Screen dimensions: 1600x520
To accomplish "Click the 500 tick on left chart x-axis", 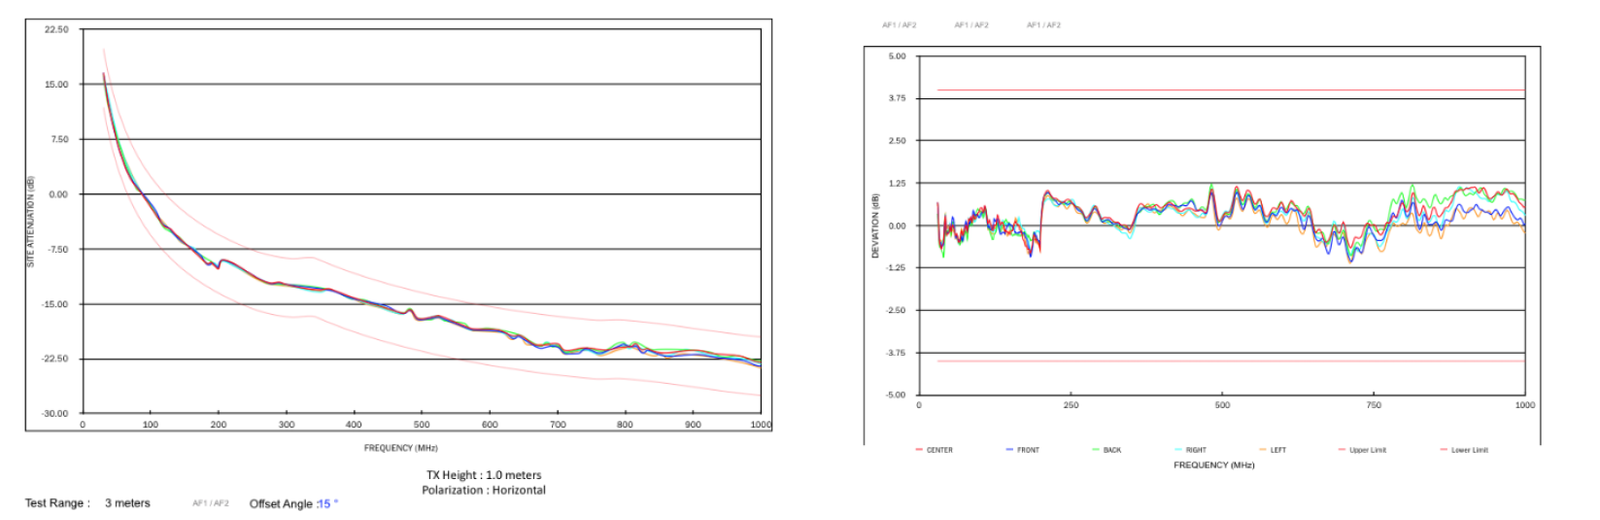I will pos(422,425).
